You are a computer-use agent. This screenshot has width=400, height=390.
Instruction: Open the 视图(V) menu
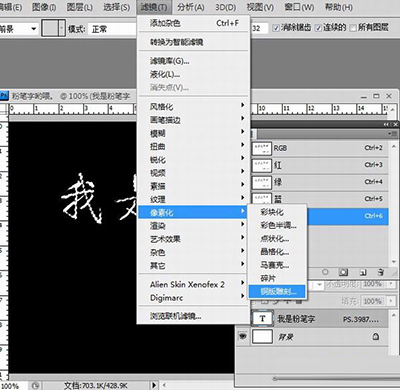coord(260,7)
